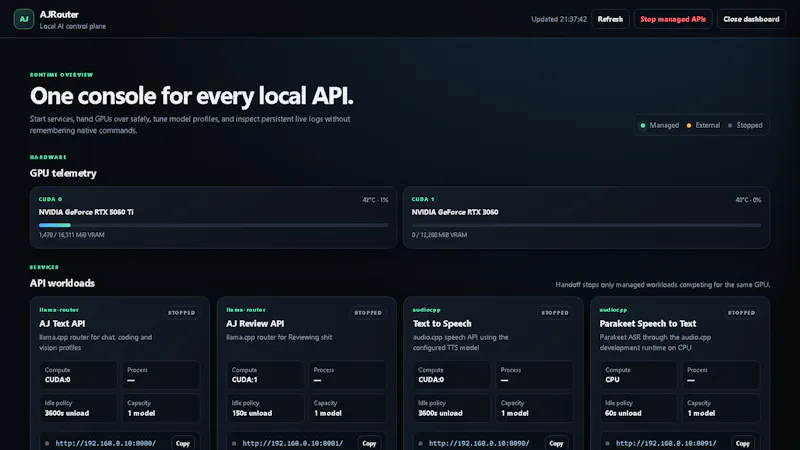Image resolution: width=800 pixels, height=450 pixels.
Task: Stop managed APIs
Action: point(673,19)
